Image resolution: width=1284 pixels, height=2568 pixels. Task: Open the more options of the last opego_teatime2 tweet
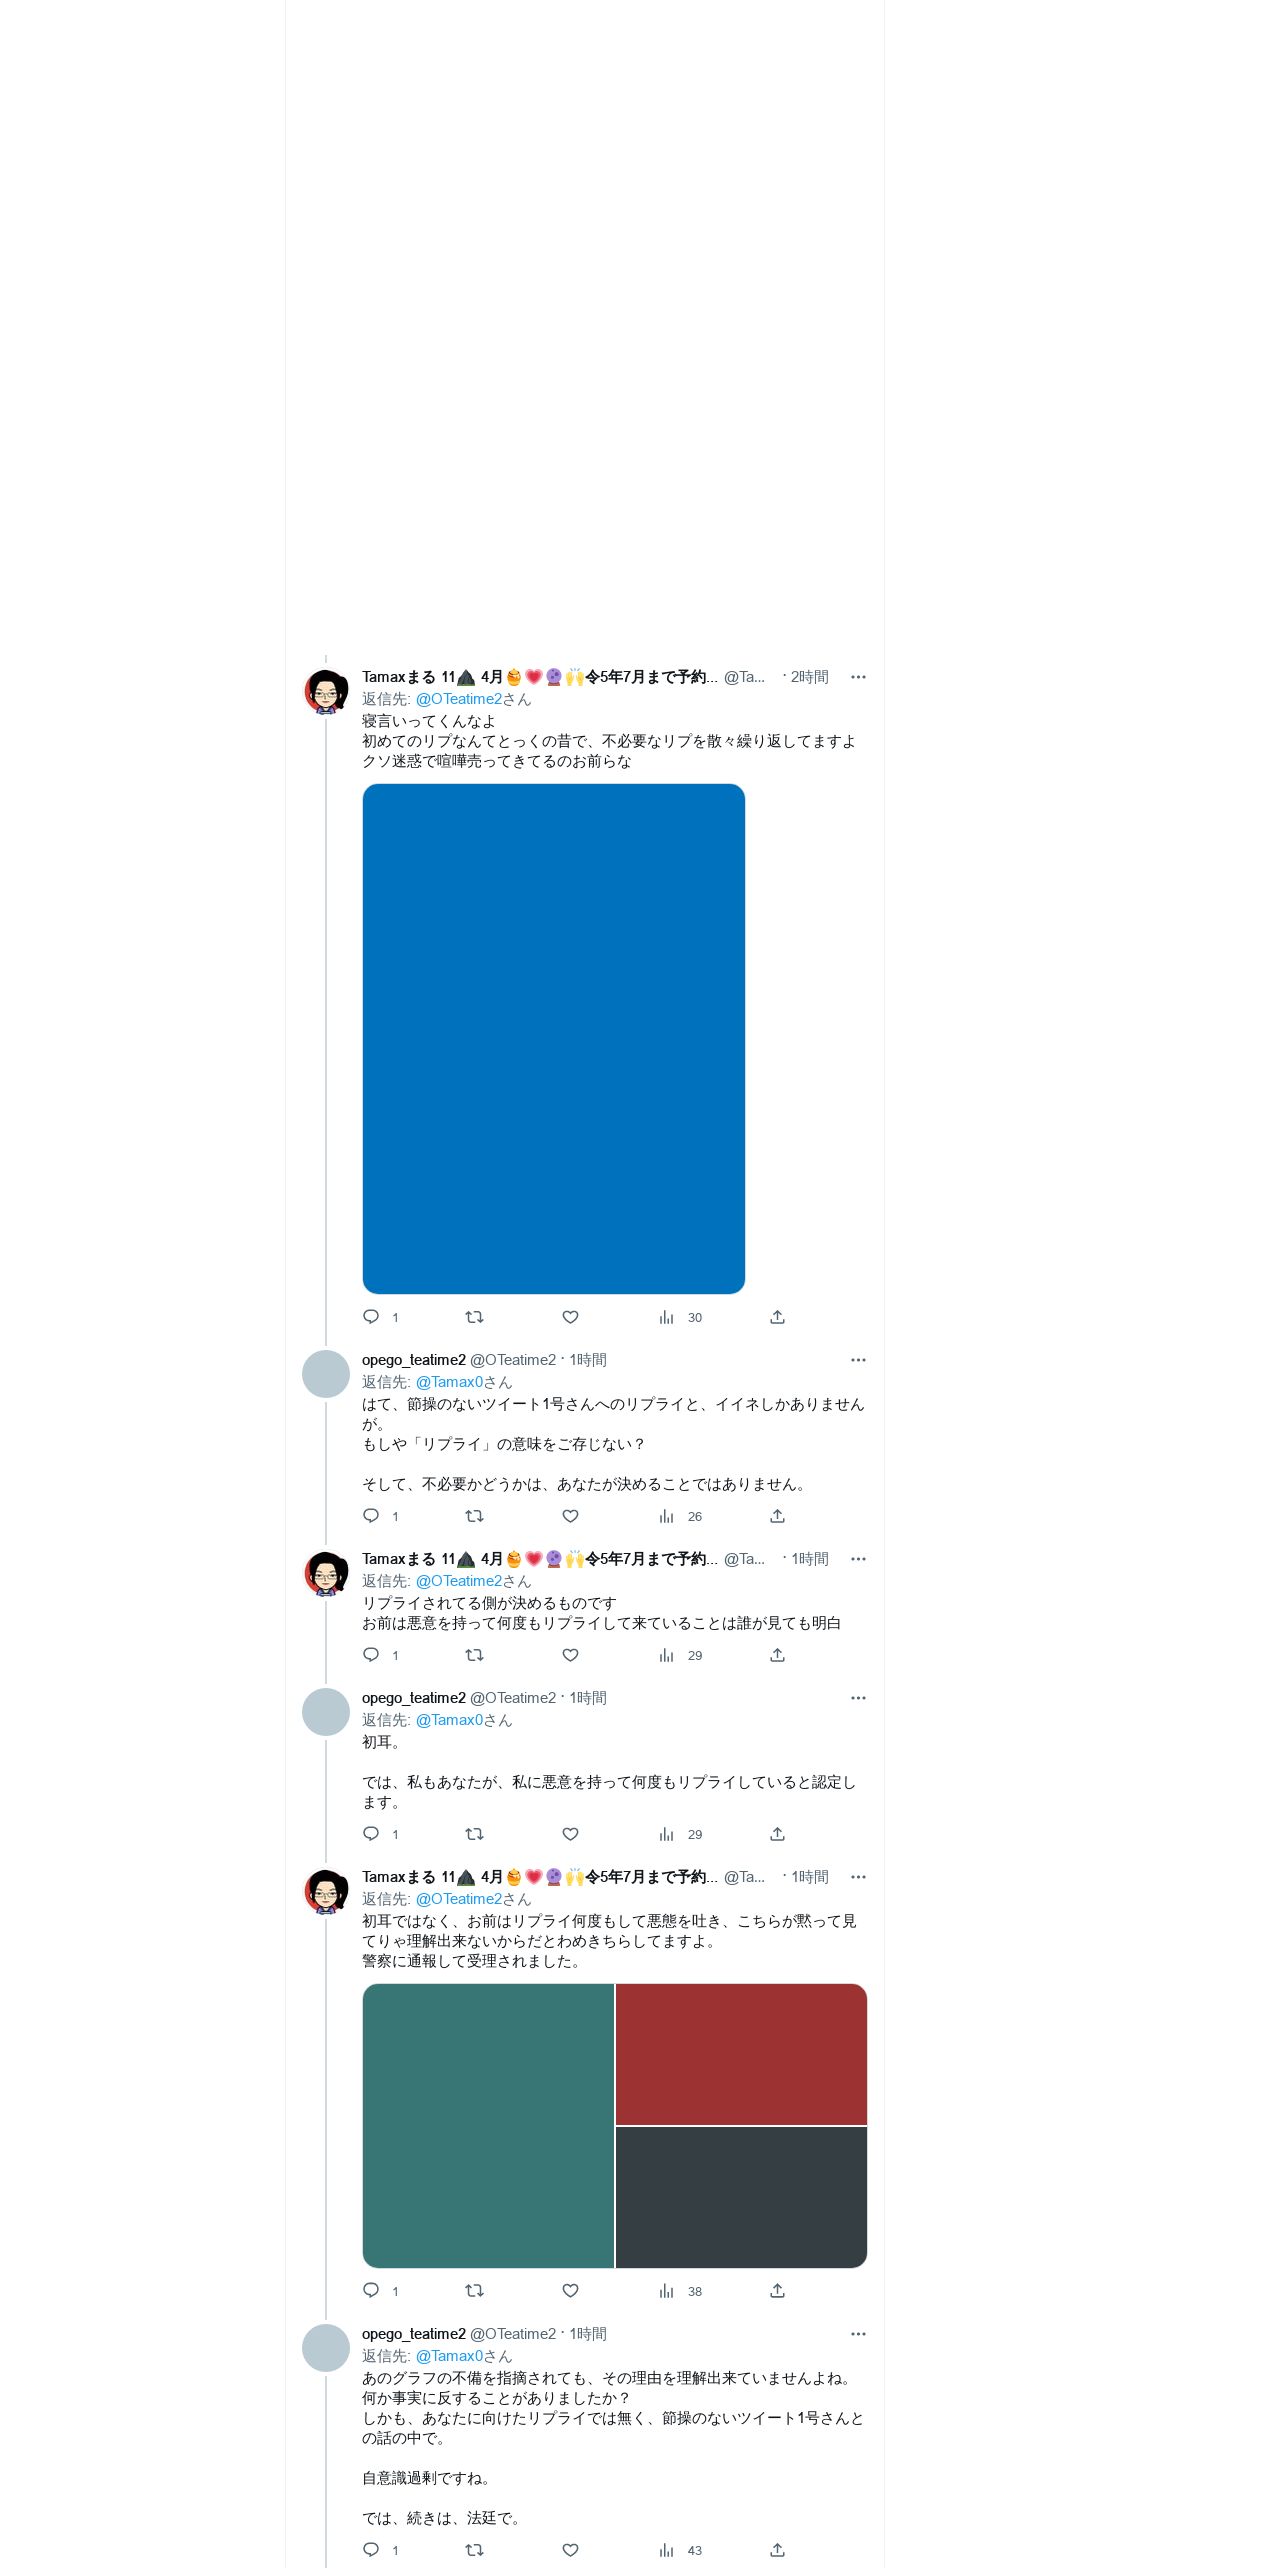858,2334
